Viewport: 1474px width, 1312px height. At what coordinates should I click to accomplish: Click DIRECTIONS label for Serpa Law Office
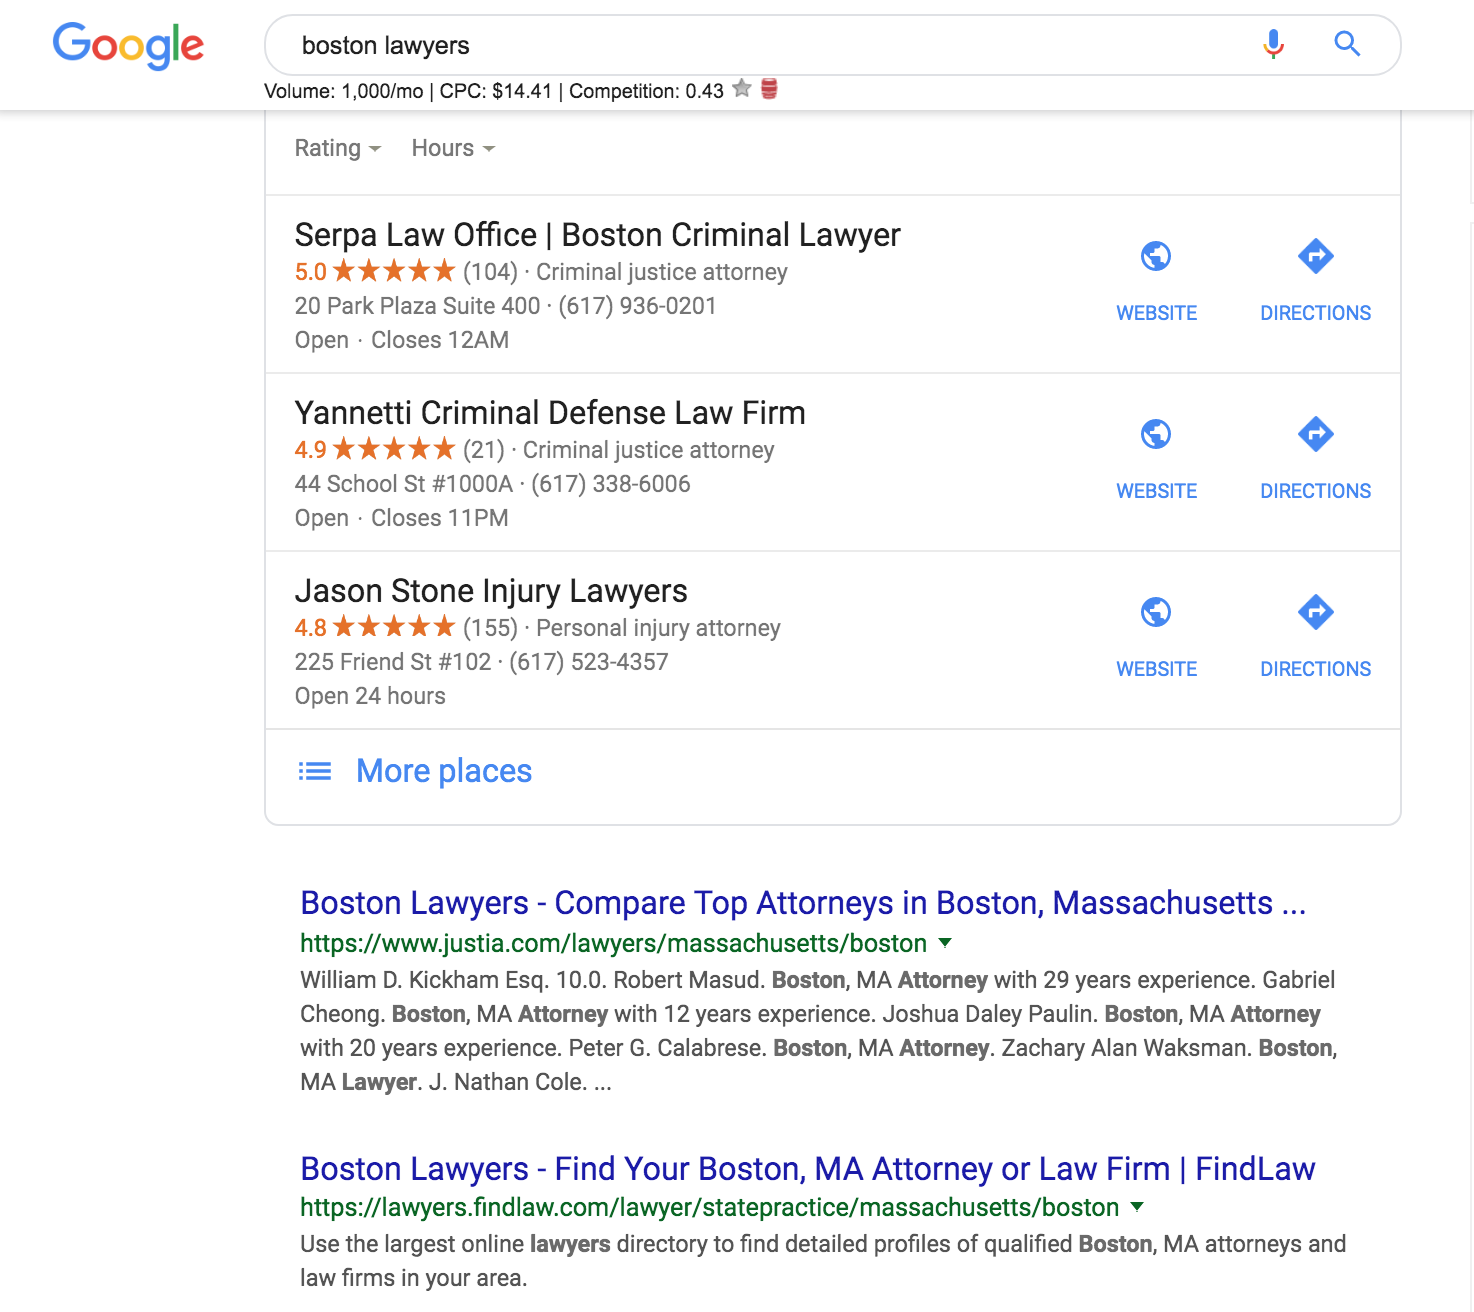[1315, 313]
